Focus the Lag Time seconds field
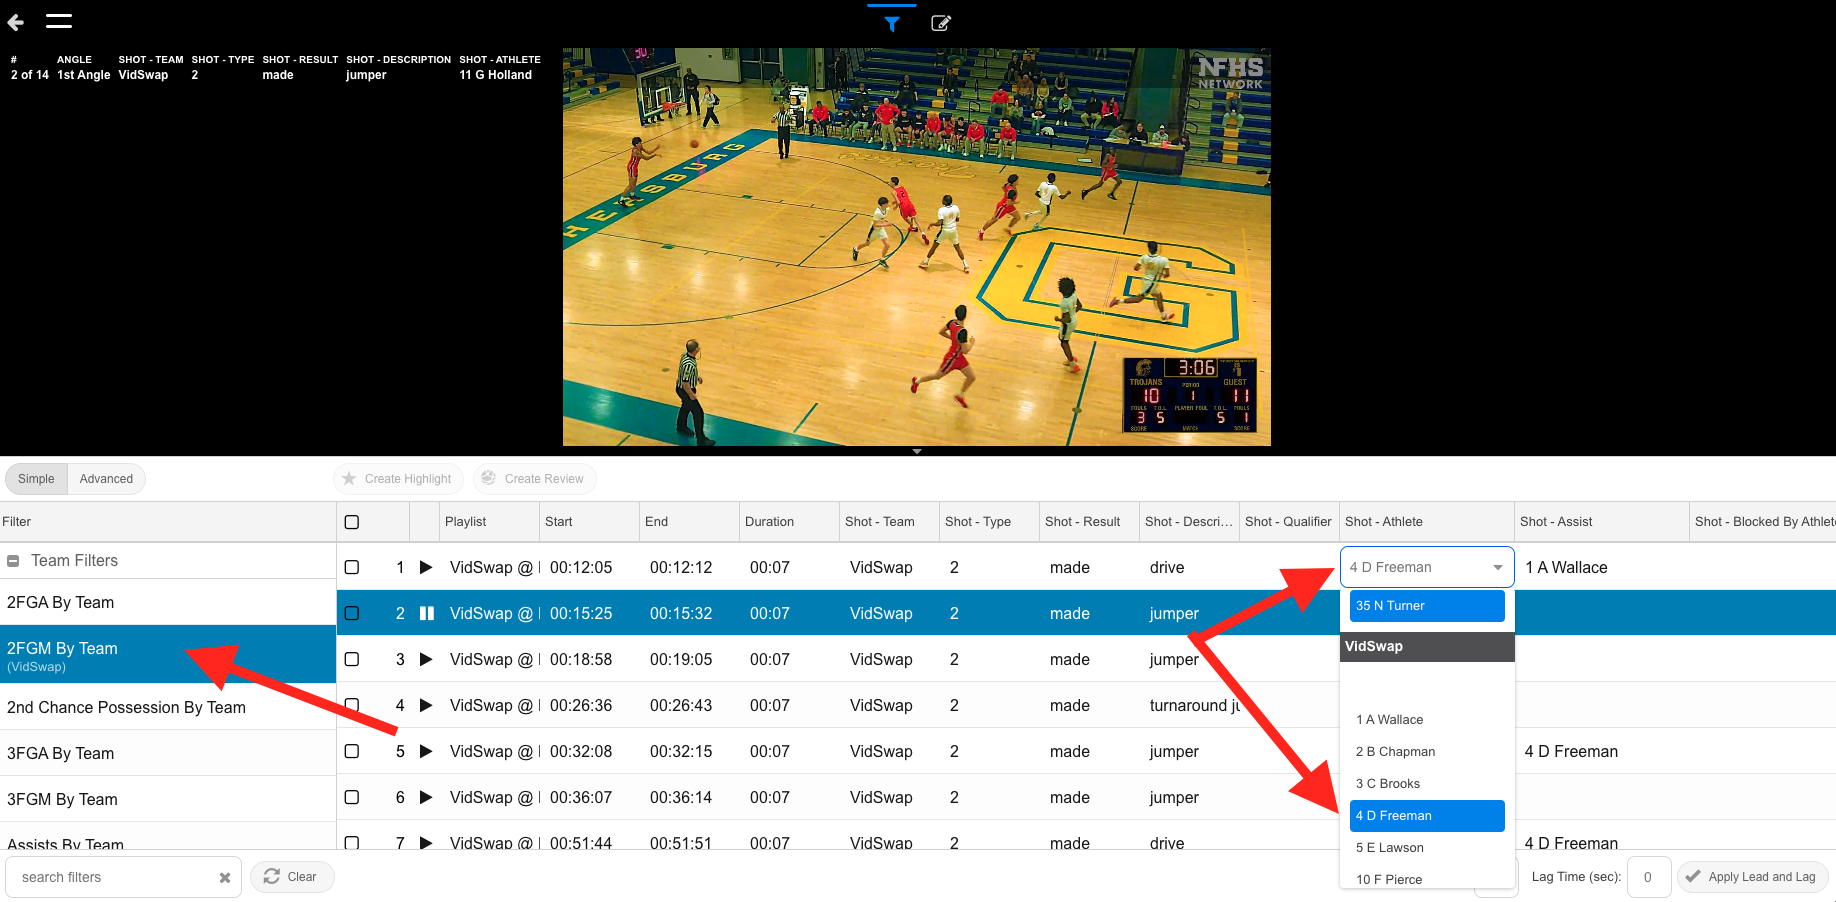 pos(1648,877)
